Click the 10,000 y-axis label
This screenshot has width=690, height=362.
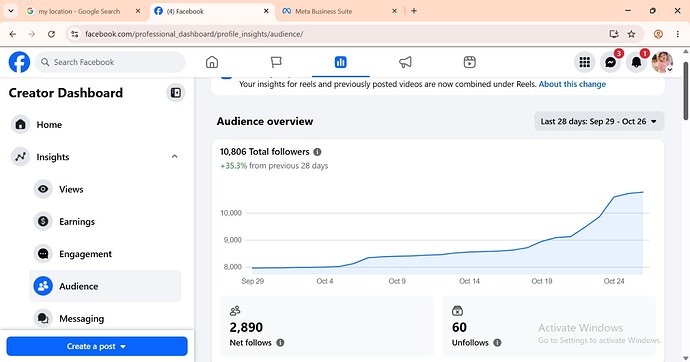tap(231, 213)
